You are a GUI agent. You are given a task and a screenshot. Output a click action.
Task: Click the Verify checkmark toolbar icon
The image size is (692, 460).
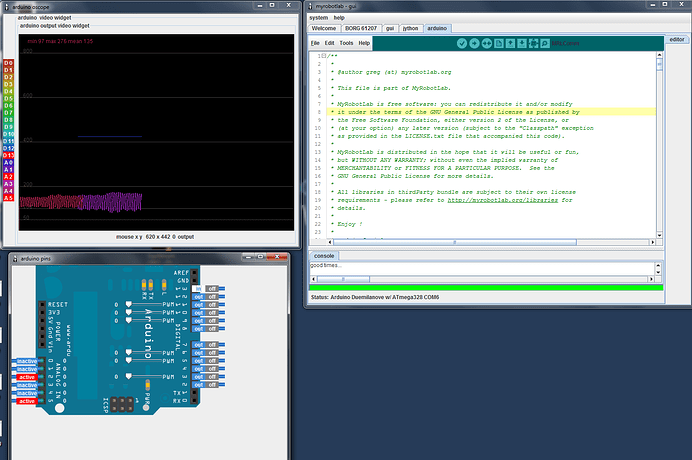[462, 43]
